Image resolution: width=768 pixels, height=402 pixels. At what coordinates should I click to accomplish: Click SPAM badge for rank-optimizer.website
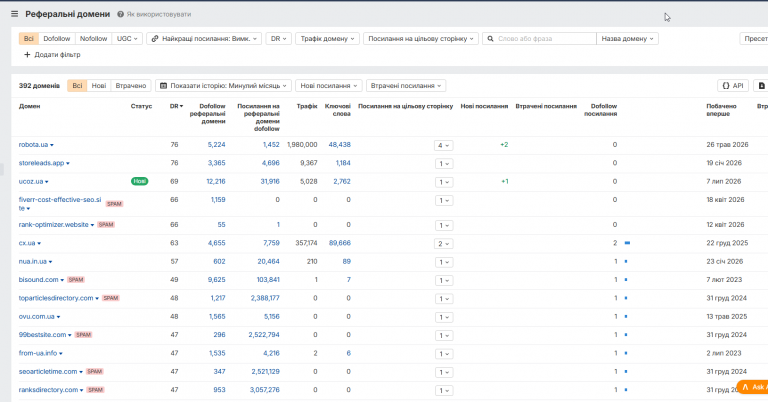click(x=106, y=225)
